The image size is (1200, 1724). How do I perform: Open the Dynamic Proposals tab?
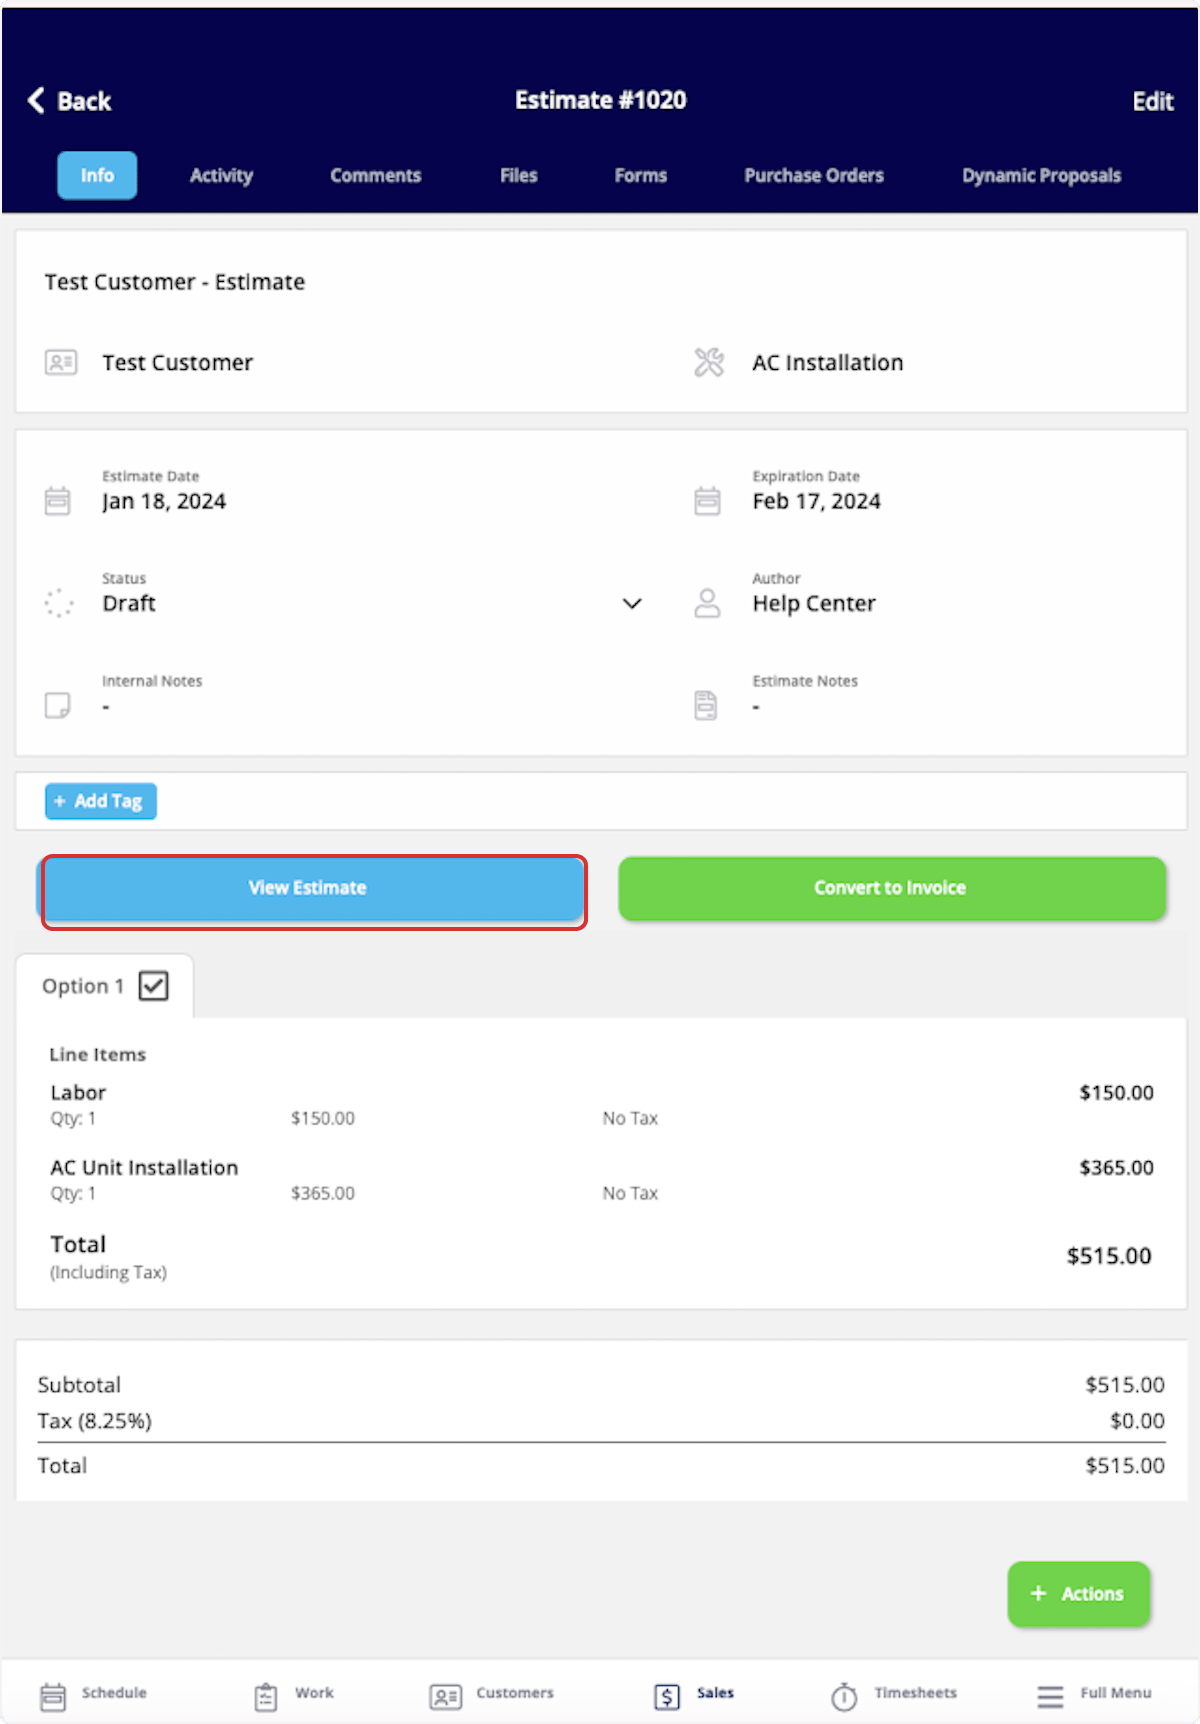click(1041, 175)
